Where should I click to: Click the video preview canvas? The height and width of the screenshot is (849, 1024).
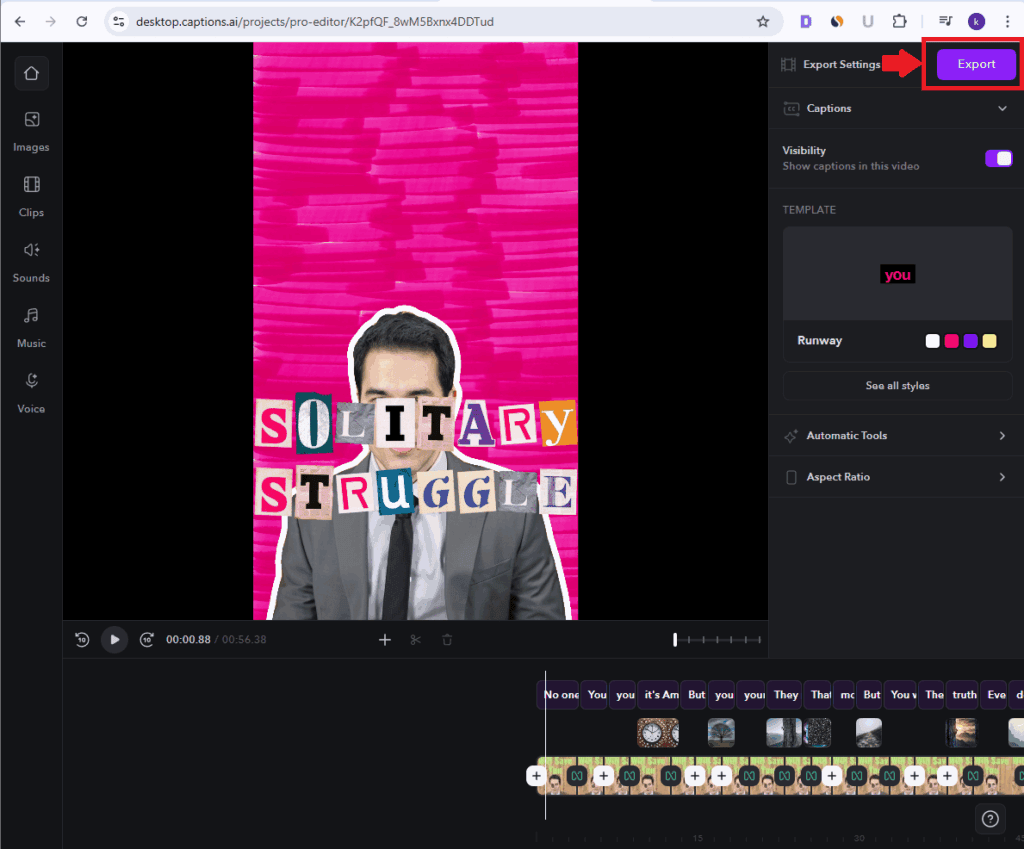pyautogui.click(x=415, y=331)
